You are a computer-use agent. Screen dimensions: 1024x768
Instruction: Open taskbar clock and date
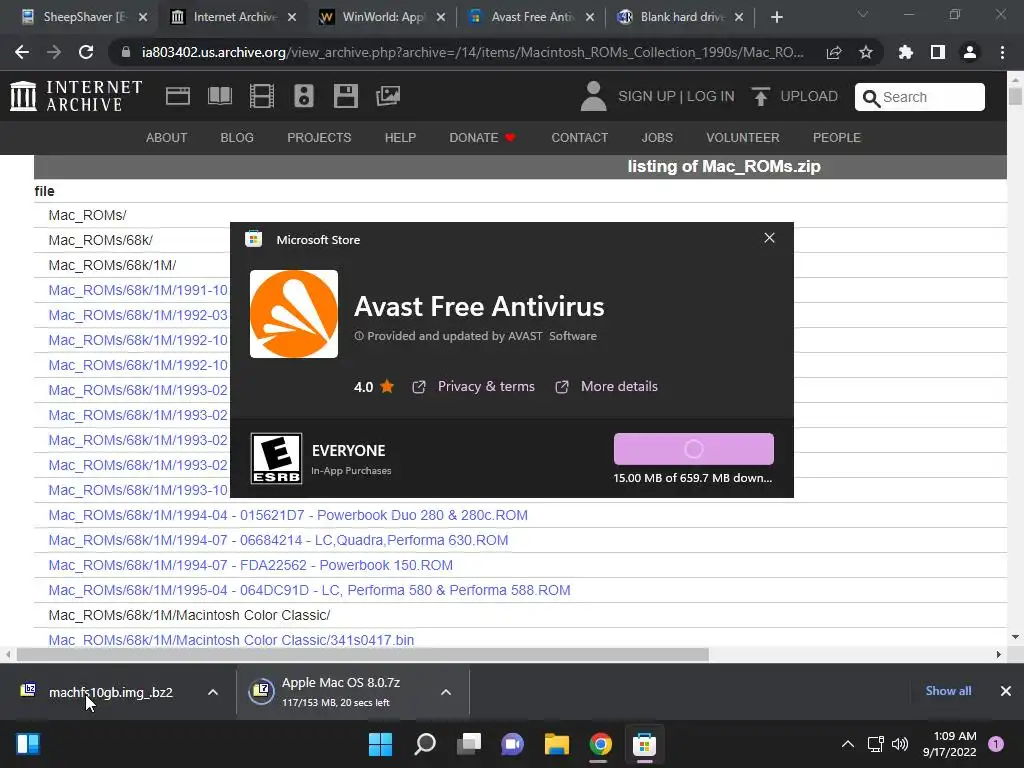coord(950,744)
